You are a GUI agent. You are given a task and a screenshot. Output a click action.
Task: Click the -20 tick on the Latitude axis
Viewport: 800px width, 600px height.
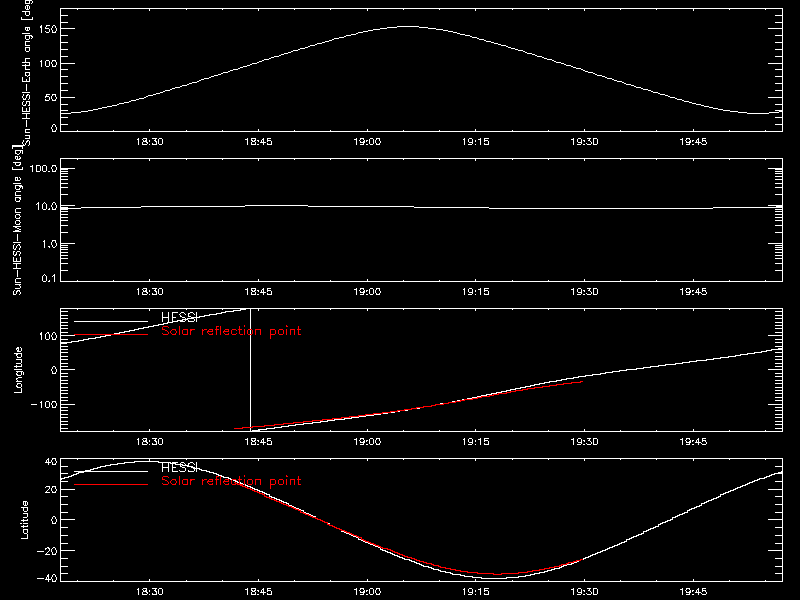point(47,551)
